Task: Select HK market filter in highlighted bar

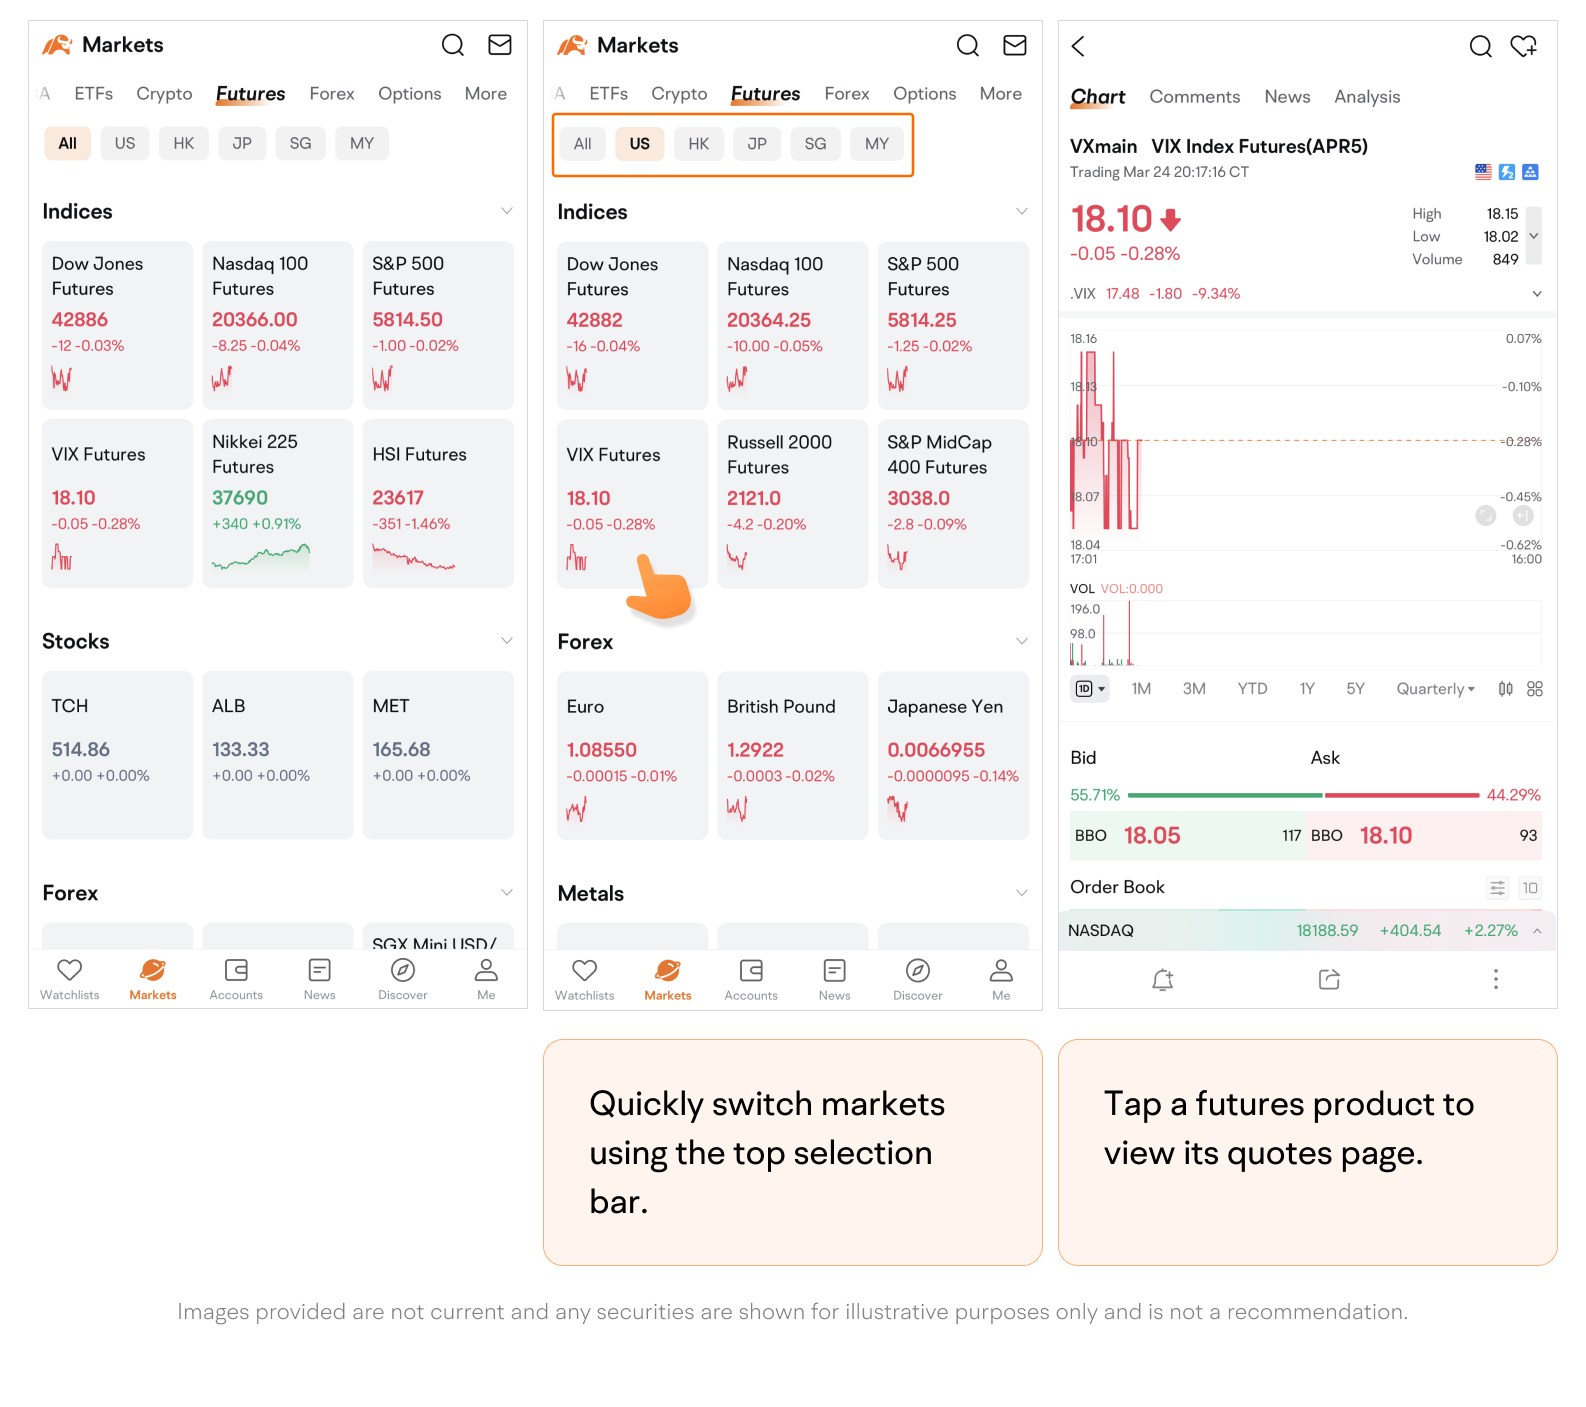Action: 698,144
